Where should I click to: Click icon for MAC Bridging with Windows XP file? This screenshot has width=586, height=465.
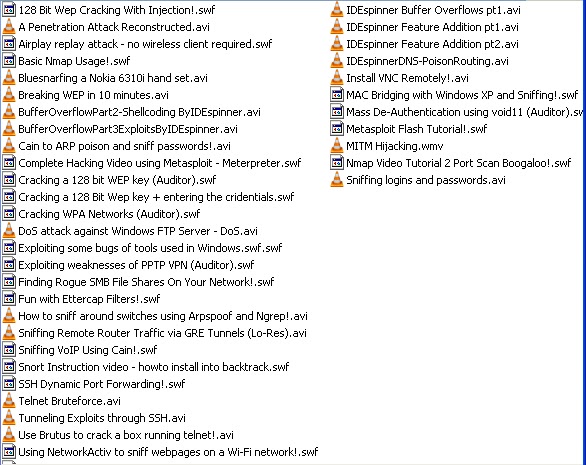pos(337,95)
